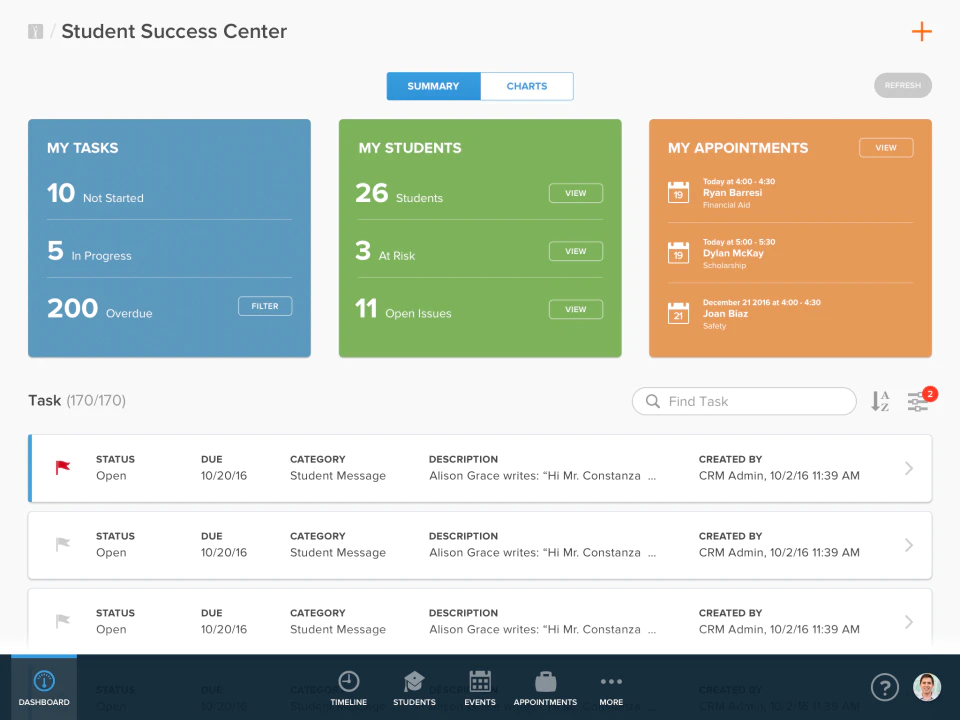Sort tasks with the A-Z sort icon

[880, 401]
